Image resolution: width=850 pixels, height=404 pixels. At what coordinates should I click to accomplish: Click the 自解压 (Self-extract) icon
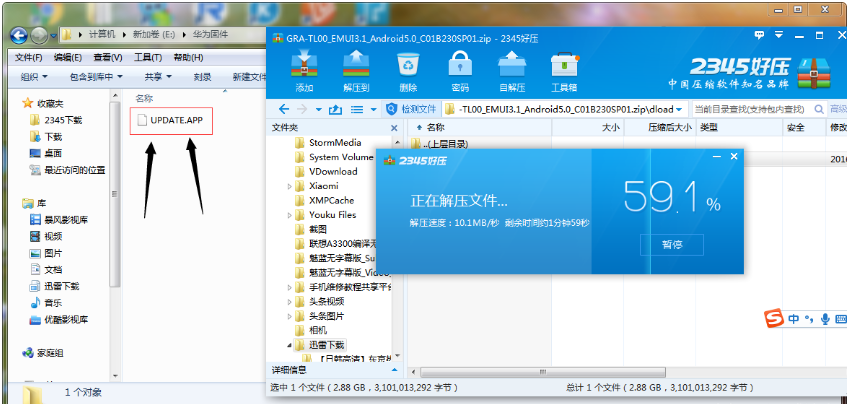coord(512,70)
